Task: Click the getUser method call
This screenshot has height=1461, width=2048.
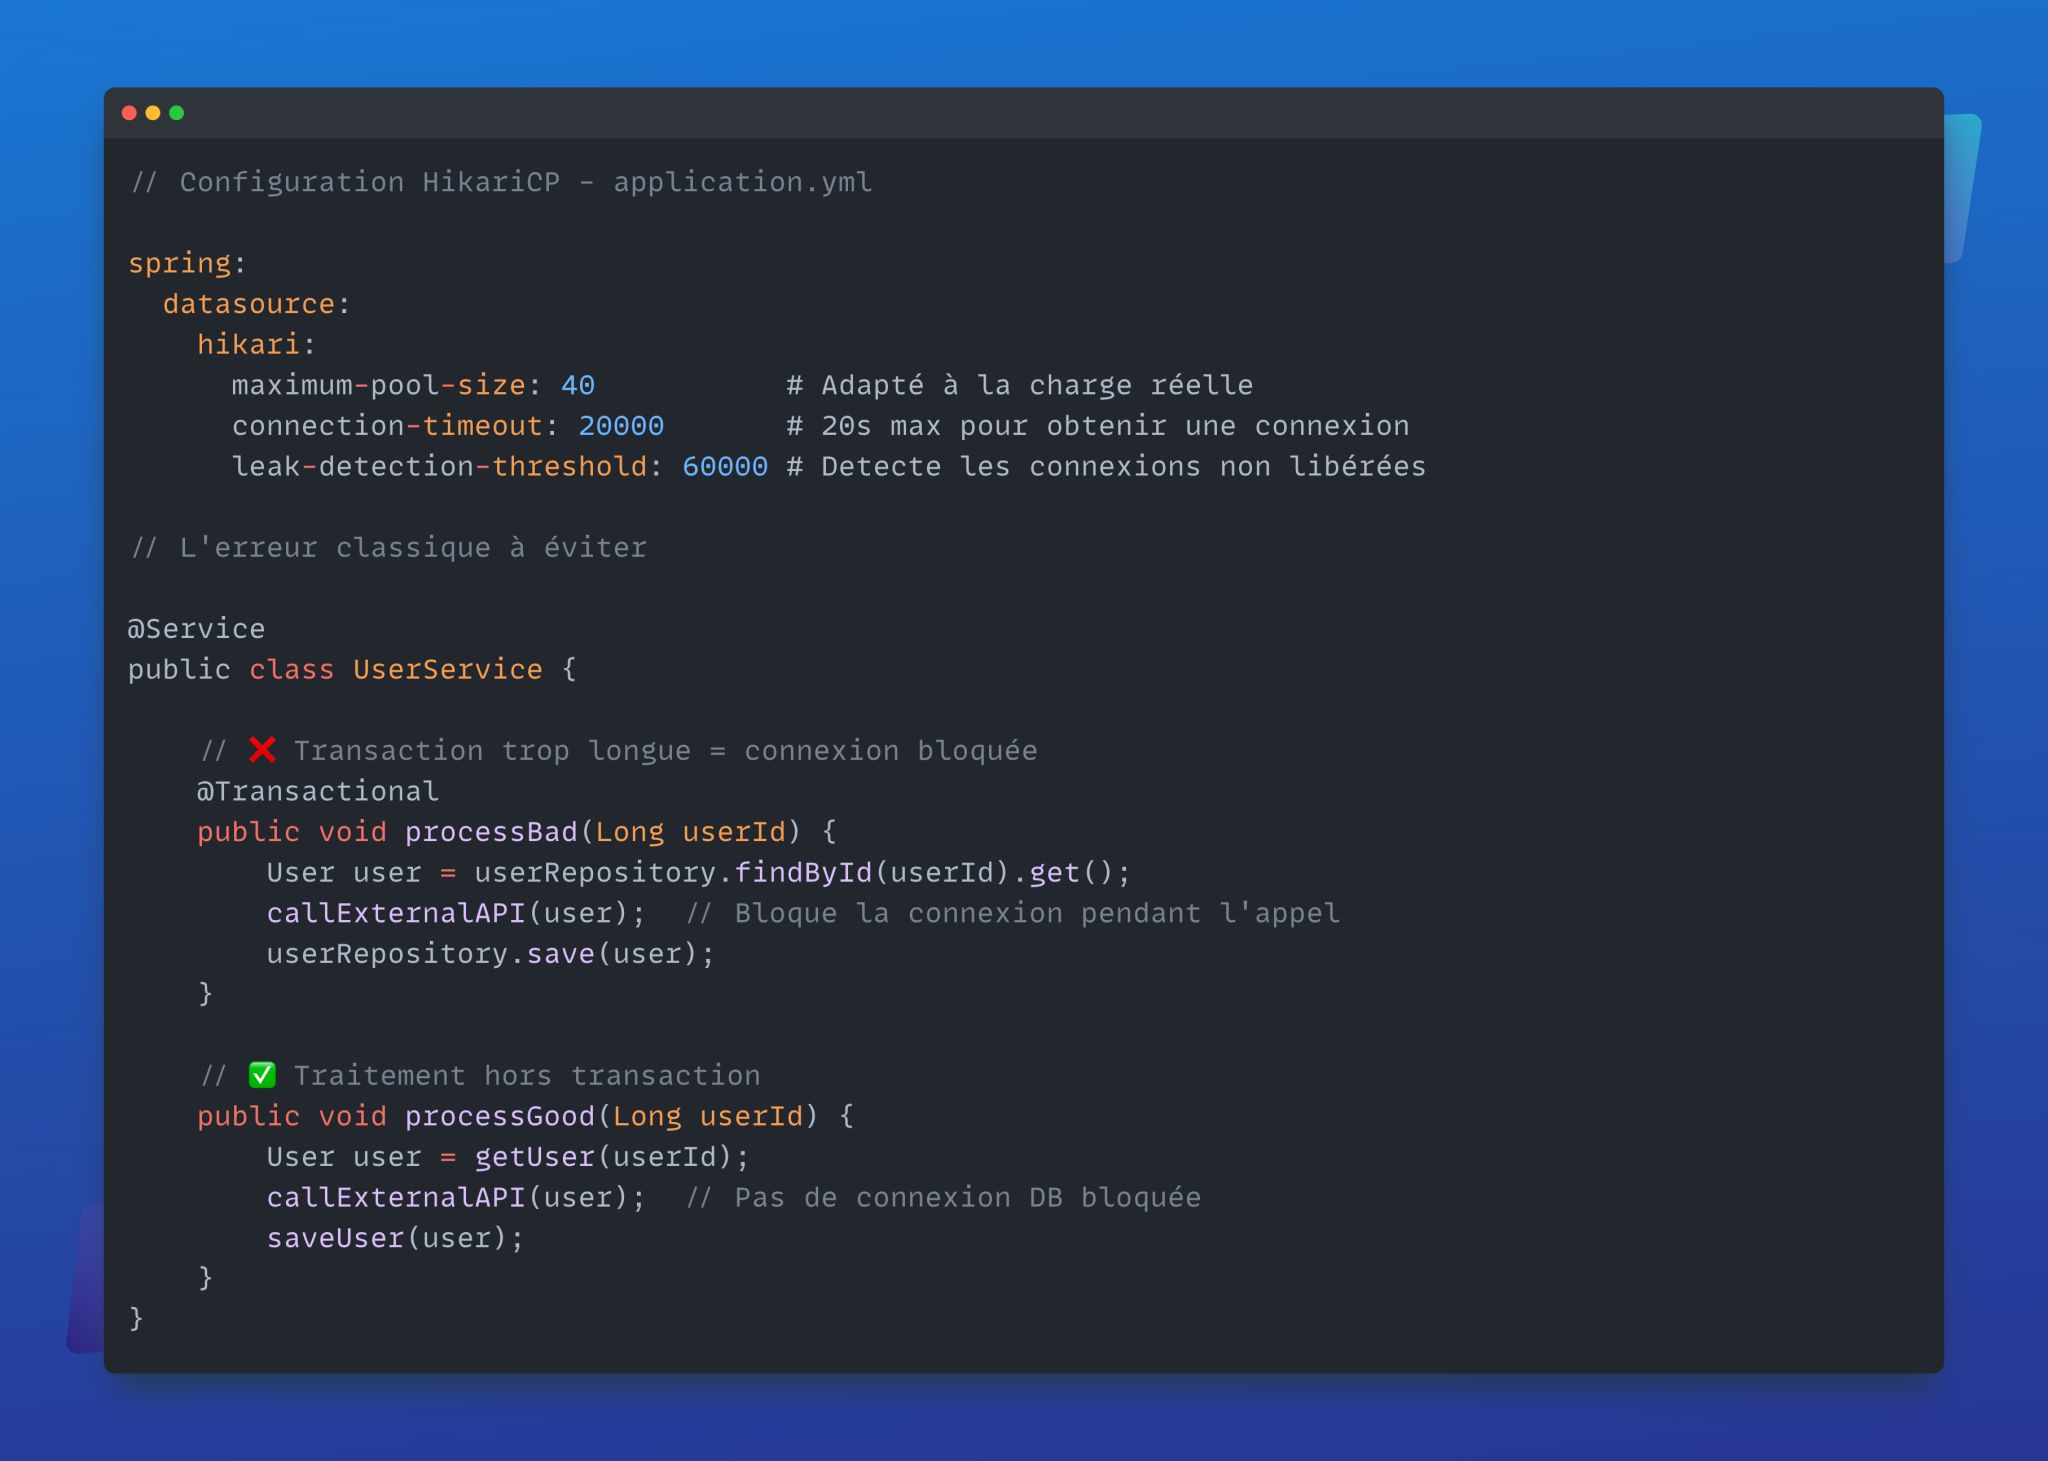Action: coord(534,1157)
